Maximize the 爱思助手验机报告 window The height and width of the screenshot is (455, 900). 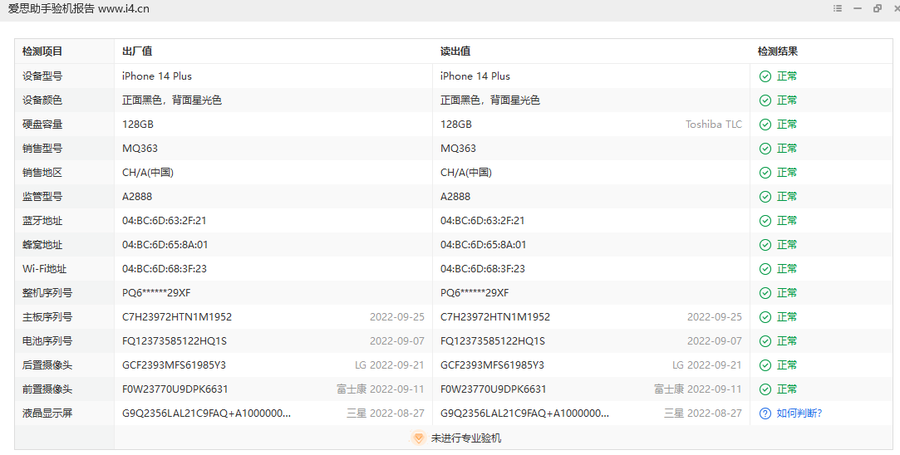point(877,9)
